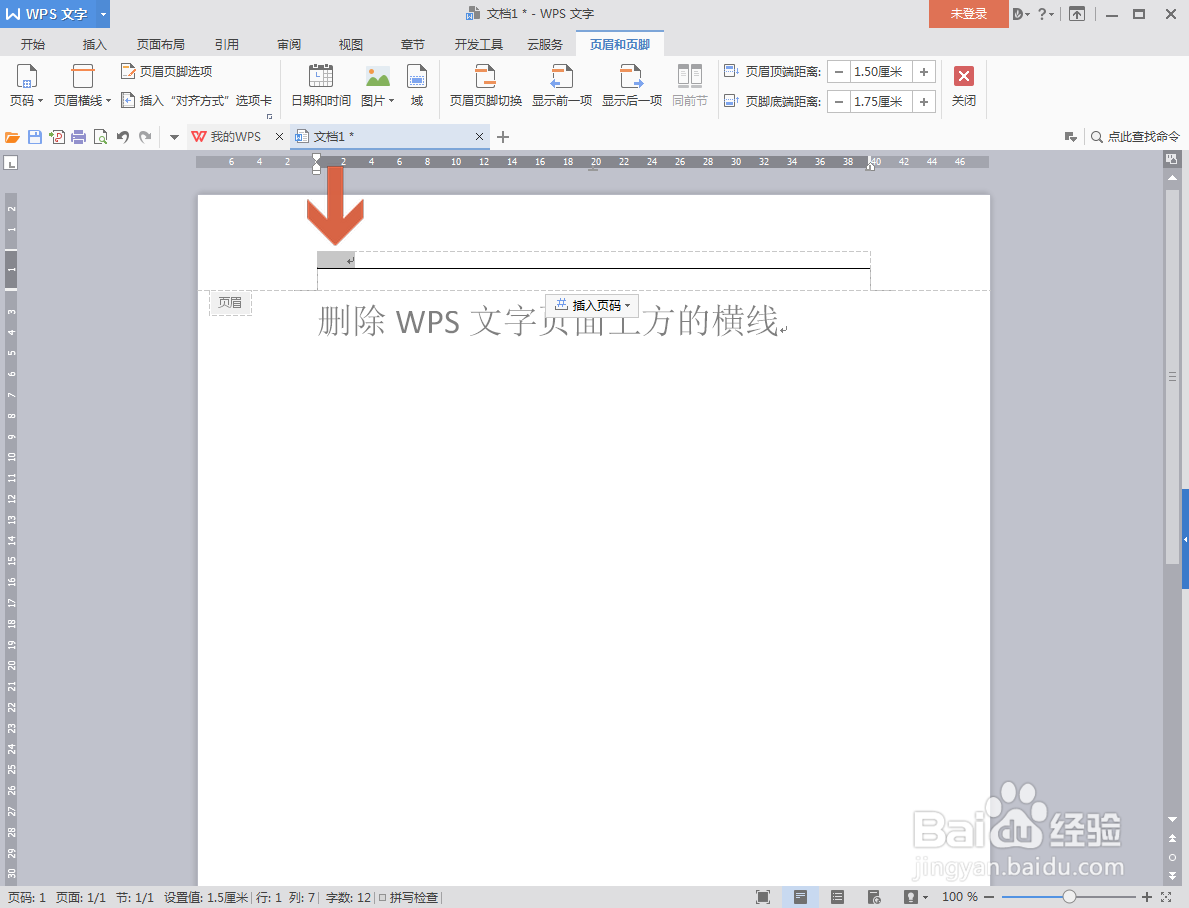The height and width of the screenshot is (908, 1189).
Task: Open the eye protection mode dropdown
Action: pyautogui.click(x=915, y=897)
